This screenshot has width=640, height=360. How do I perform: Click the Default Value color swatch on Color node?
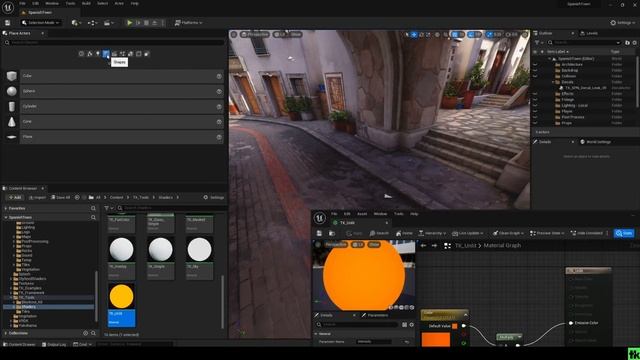point(455,326)
